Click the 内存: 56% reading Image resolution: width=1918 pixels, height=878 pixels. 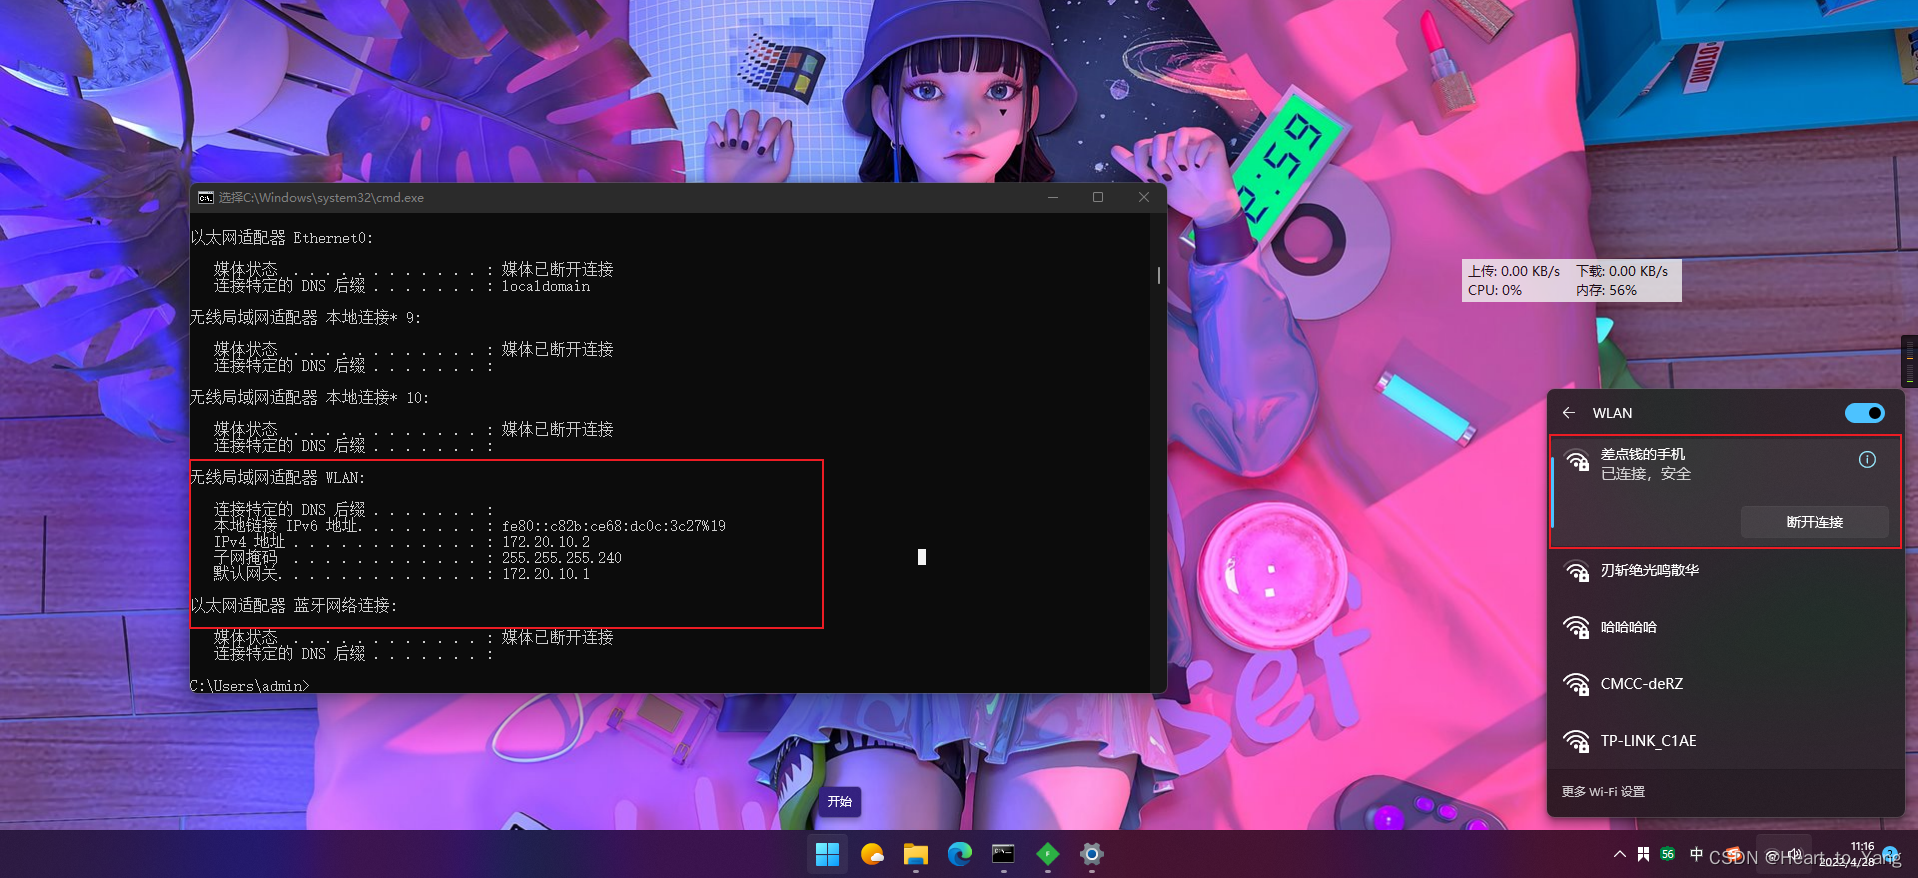point(1607,291)
